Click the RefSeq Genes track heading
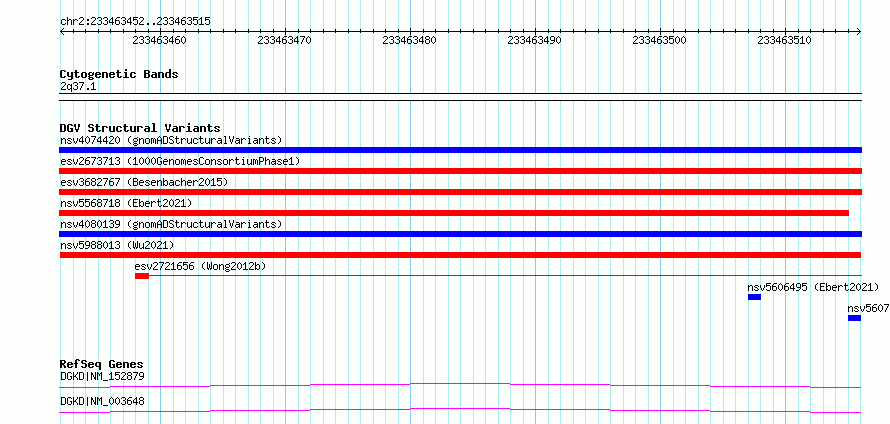The width and height of the screenshot is (890, 424). [102, 364]
